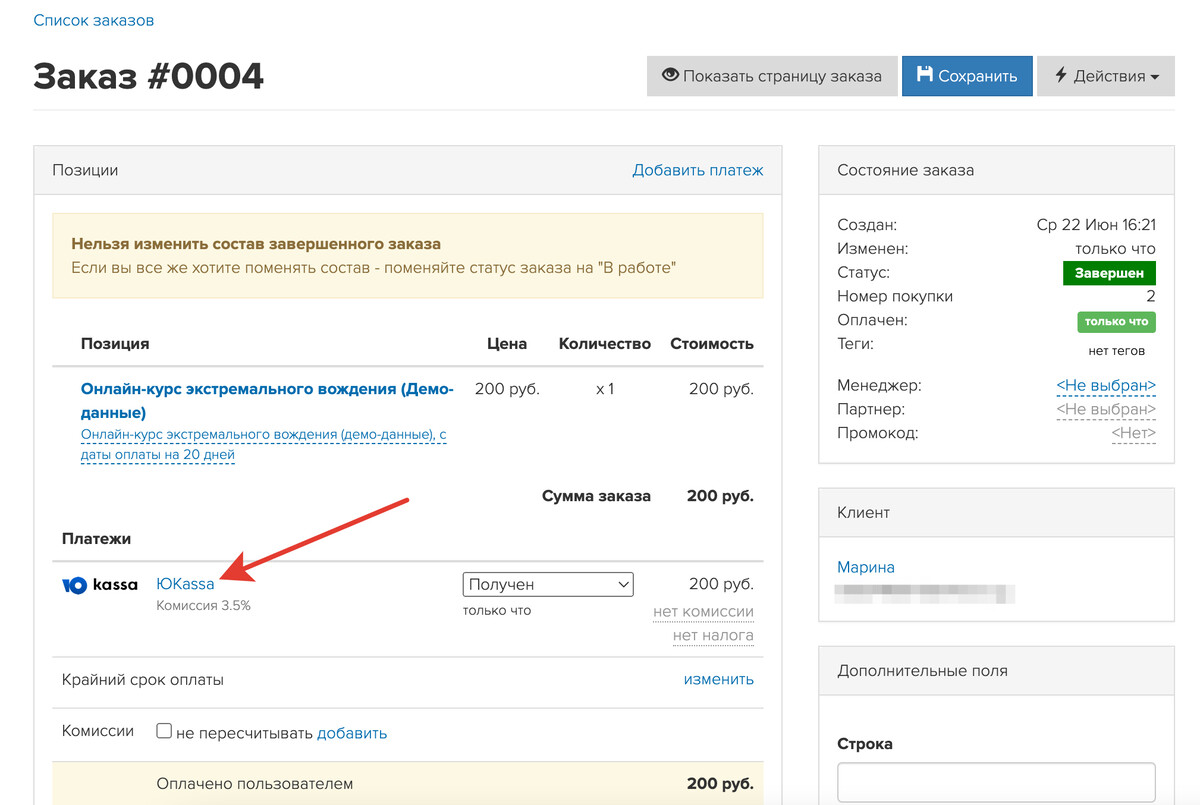The image size is (1200, 805).
Task: Click the Добавить платеж link
Action: tap(697, 170)
